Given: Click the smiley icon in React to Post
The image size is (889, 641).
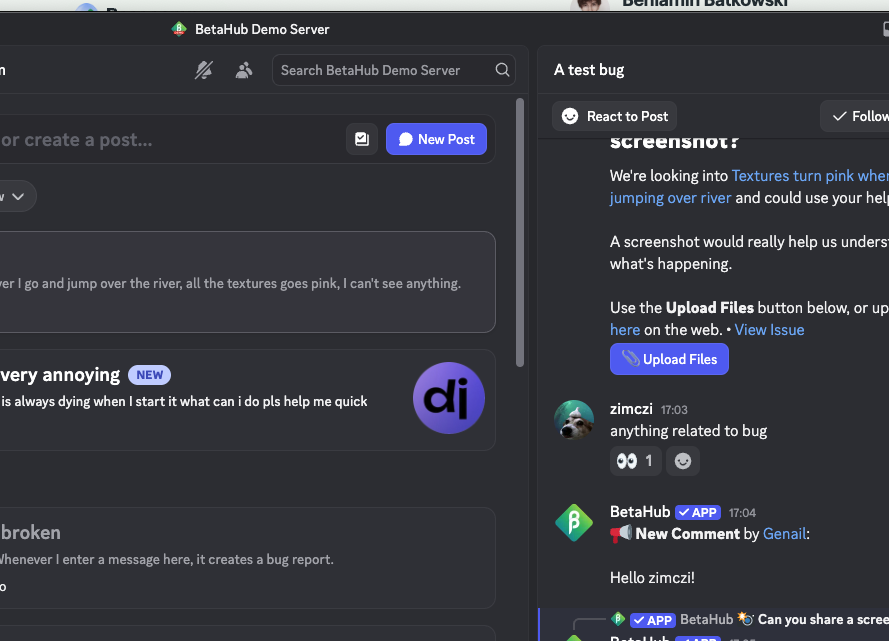Looking at the screenshot, I should pyautogui.click(x=570, y=116).
